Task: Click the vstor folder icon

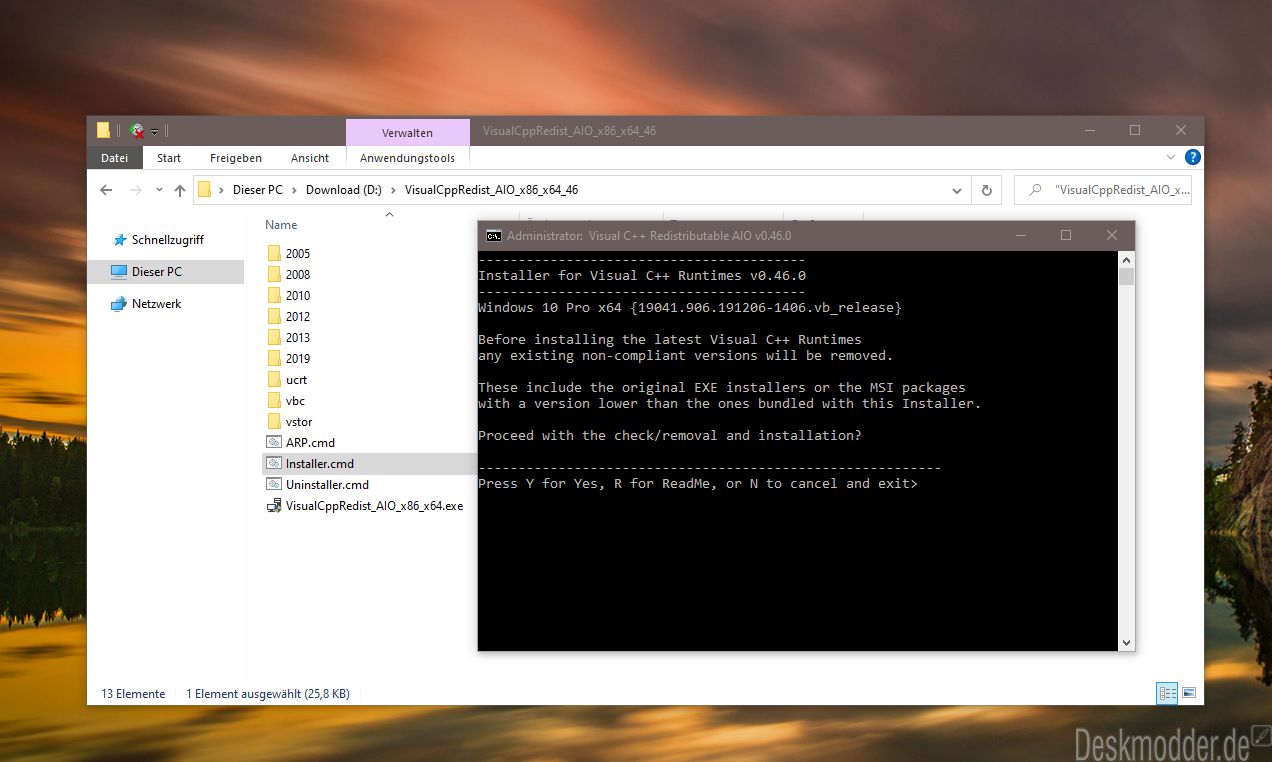Action: click(x=275, y=421)
